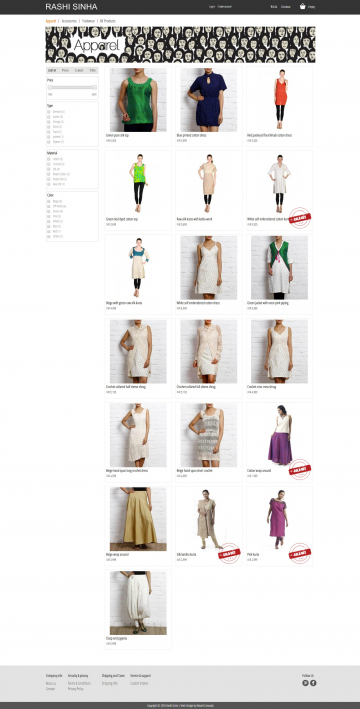Click the RASHI SINHA site logo
This screenshot has width=360, height=709.
[71, 7]
